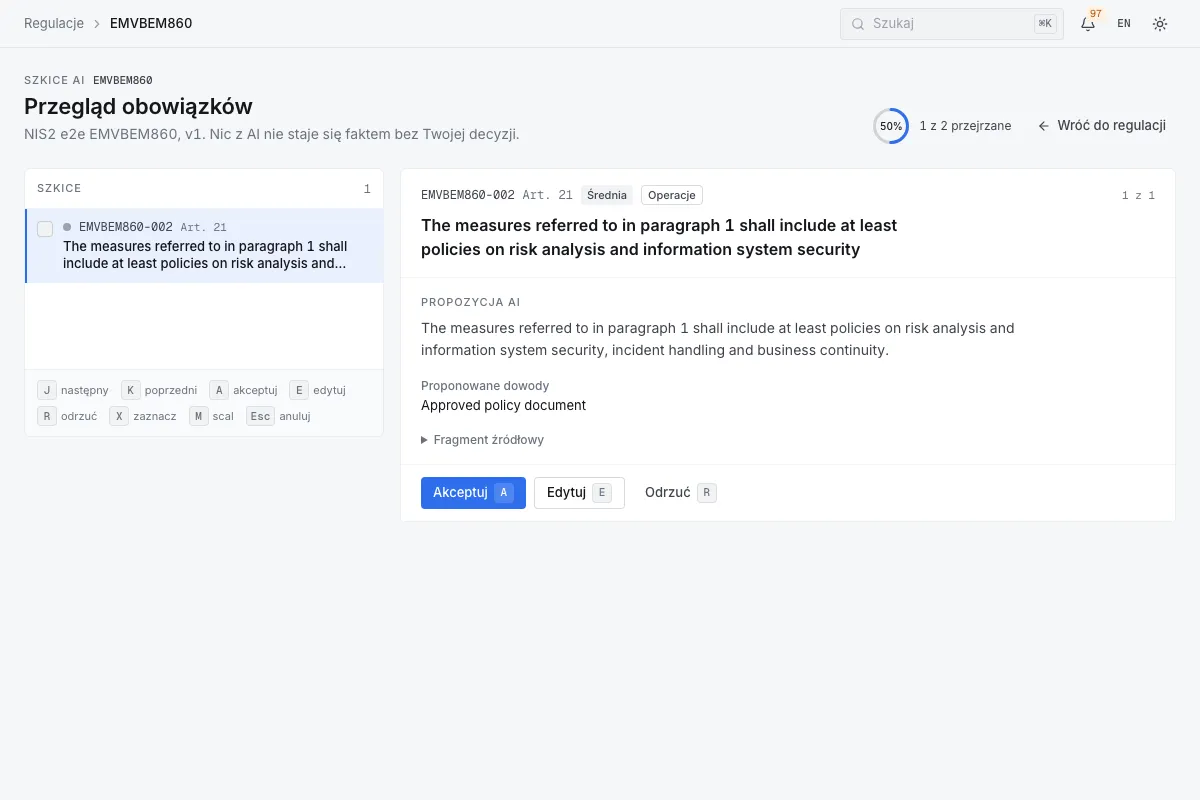This screenshot has width=1200, height=800.
Task: Expand the Fragment źródłowy section
Action: coord(483,440)
